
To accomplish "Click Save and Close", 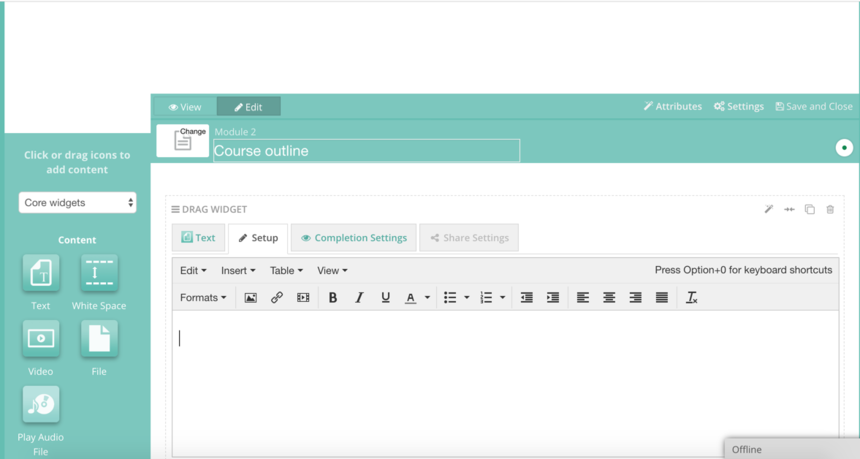I will click(814, 106).
